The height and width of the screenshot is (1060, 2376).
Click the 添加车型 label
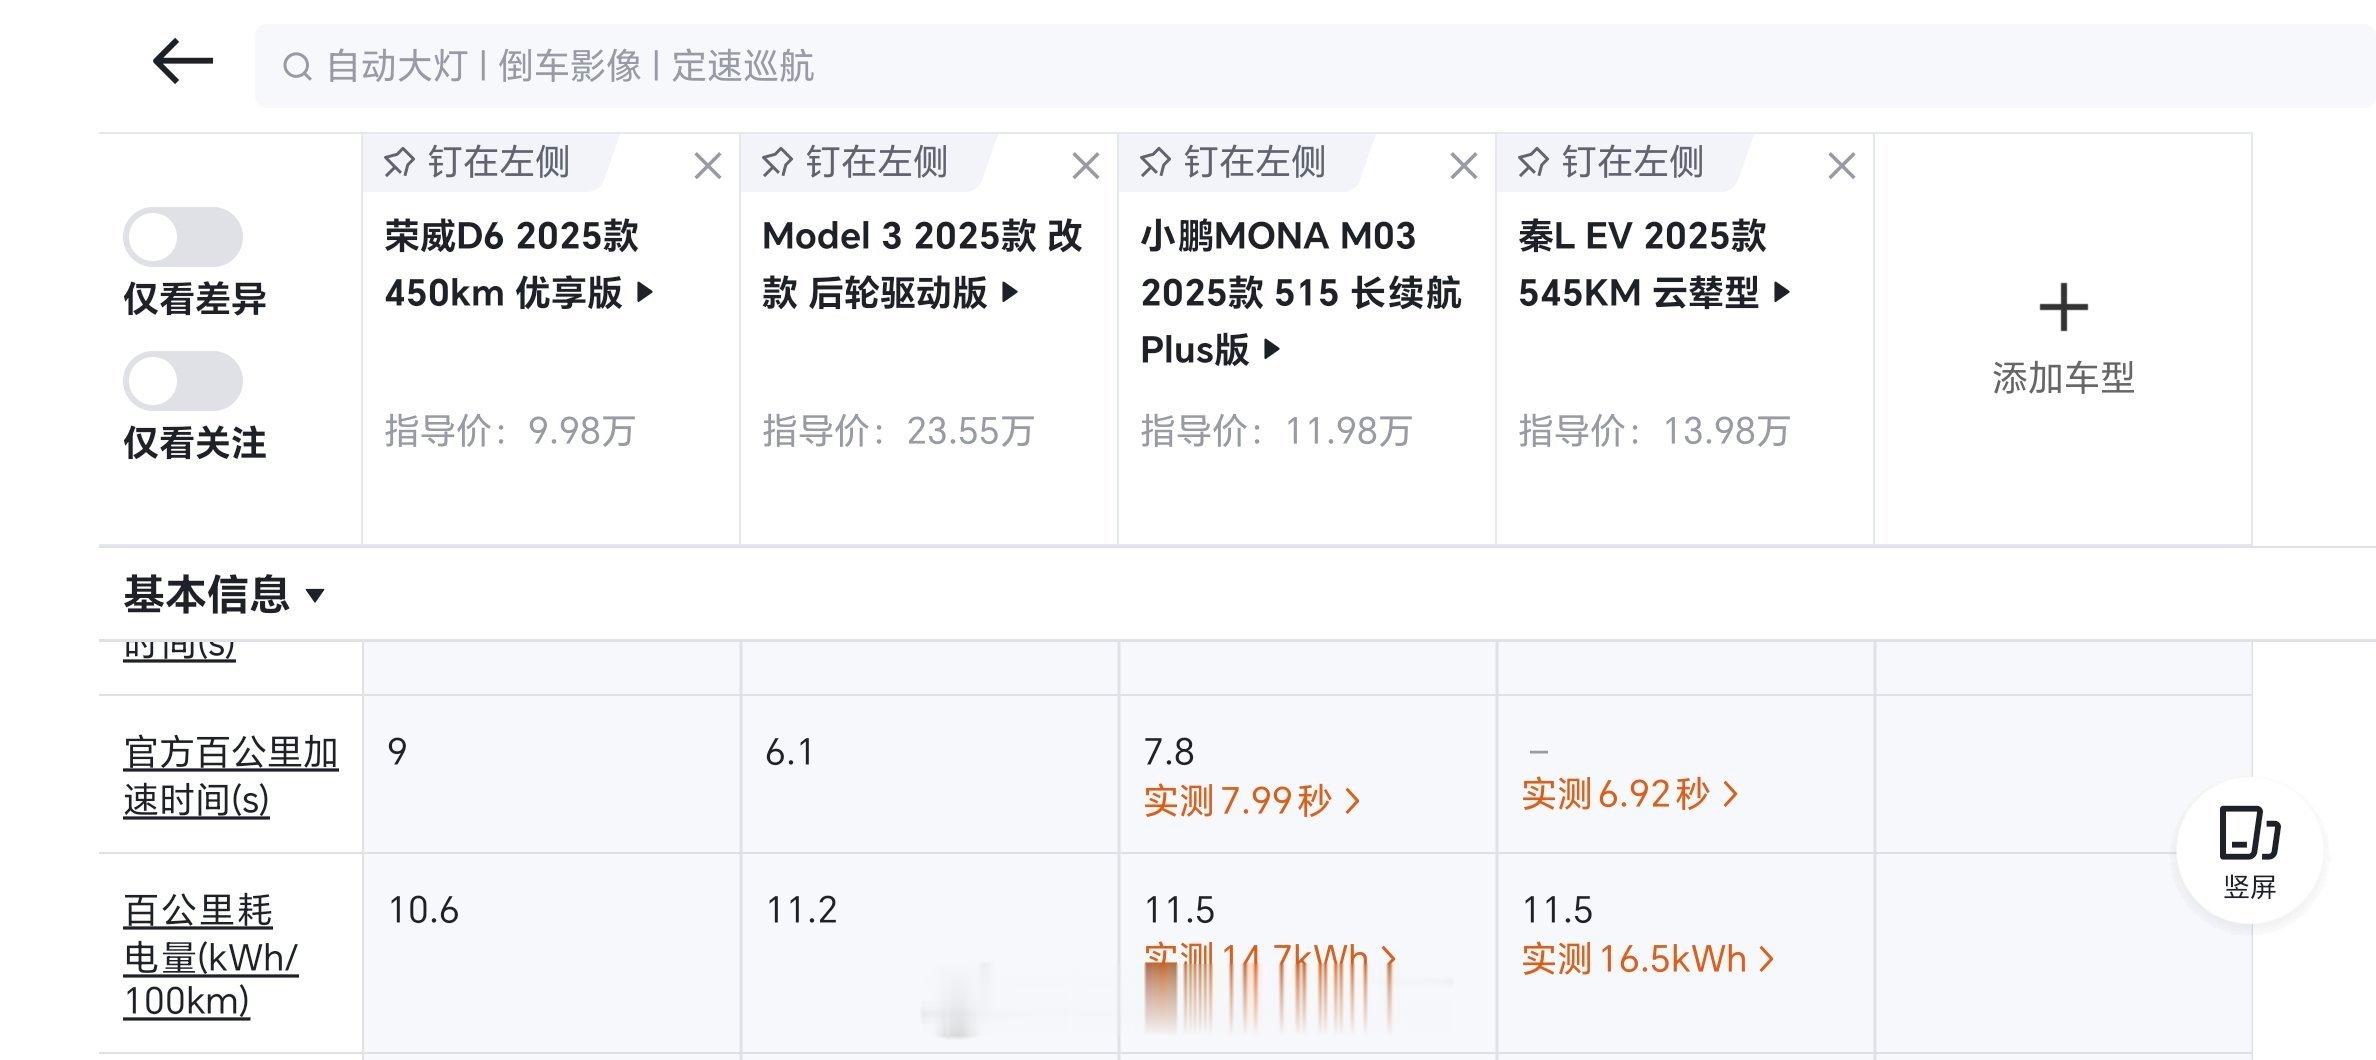(2064, 378)
